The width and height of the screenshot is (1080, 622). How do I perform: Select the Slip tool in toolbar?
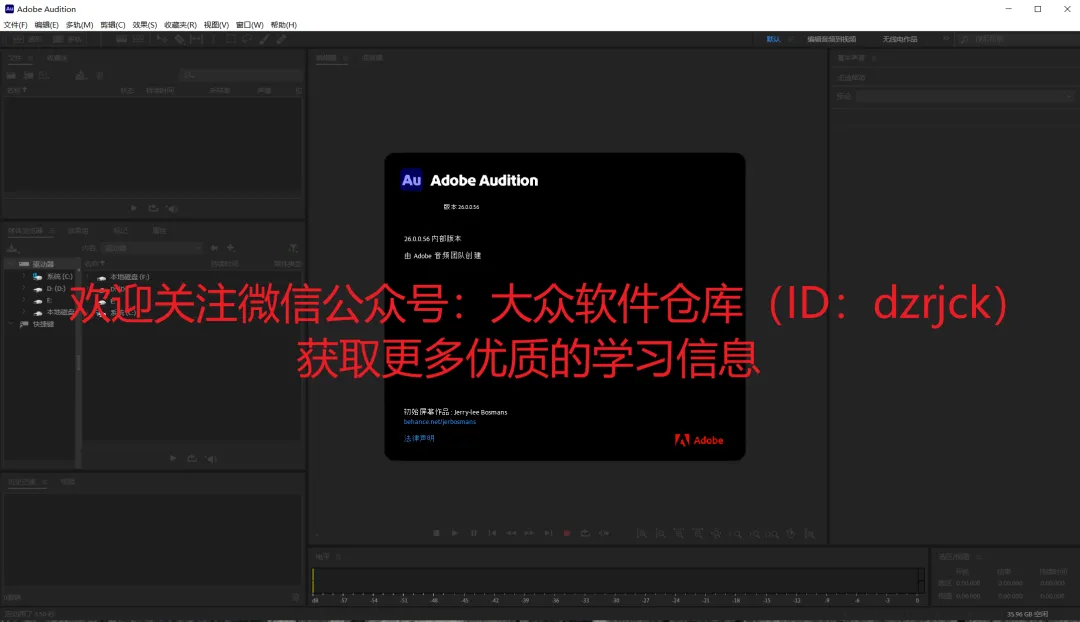(x=196, y=39)
